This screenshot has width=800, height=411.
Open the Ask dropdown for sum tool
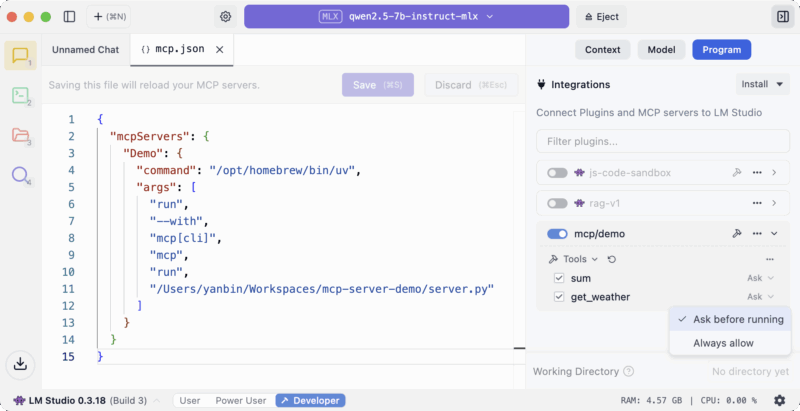(x=760, y=277)
